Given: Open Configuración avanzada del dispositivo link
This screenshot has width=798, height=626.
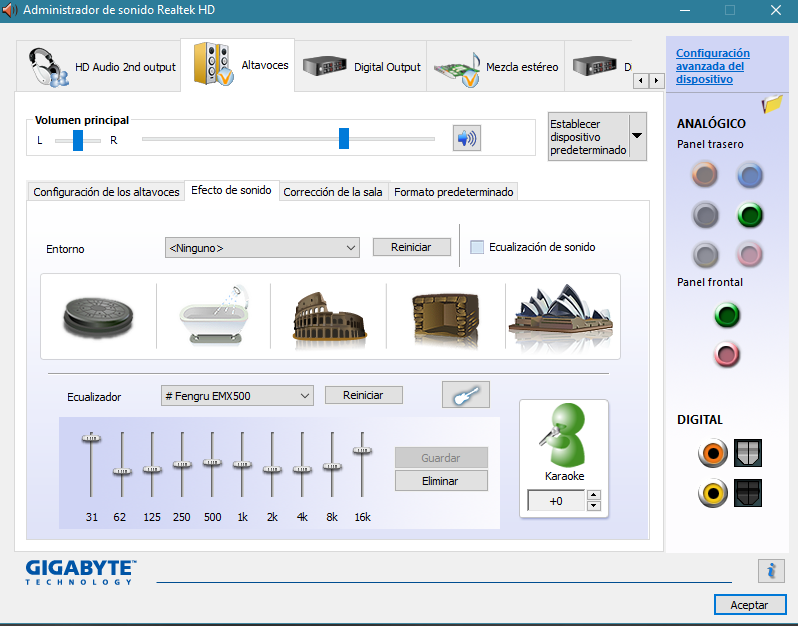Looking at the screenshot, I should click(712, 66).
